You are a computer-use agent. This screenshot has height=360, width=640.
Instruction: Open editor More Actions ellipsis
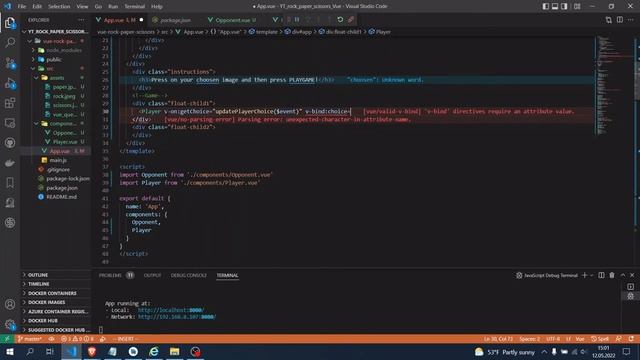[x=631, y=20]
